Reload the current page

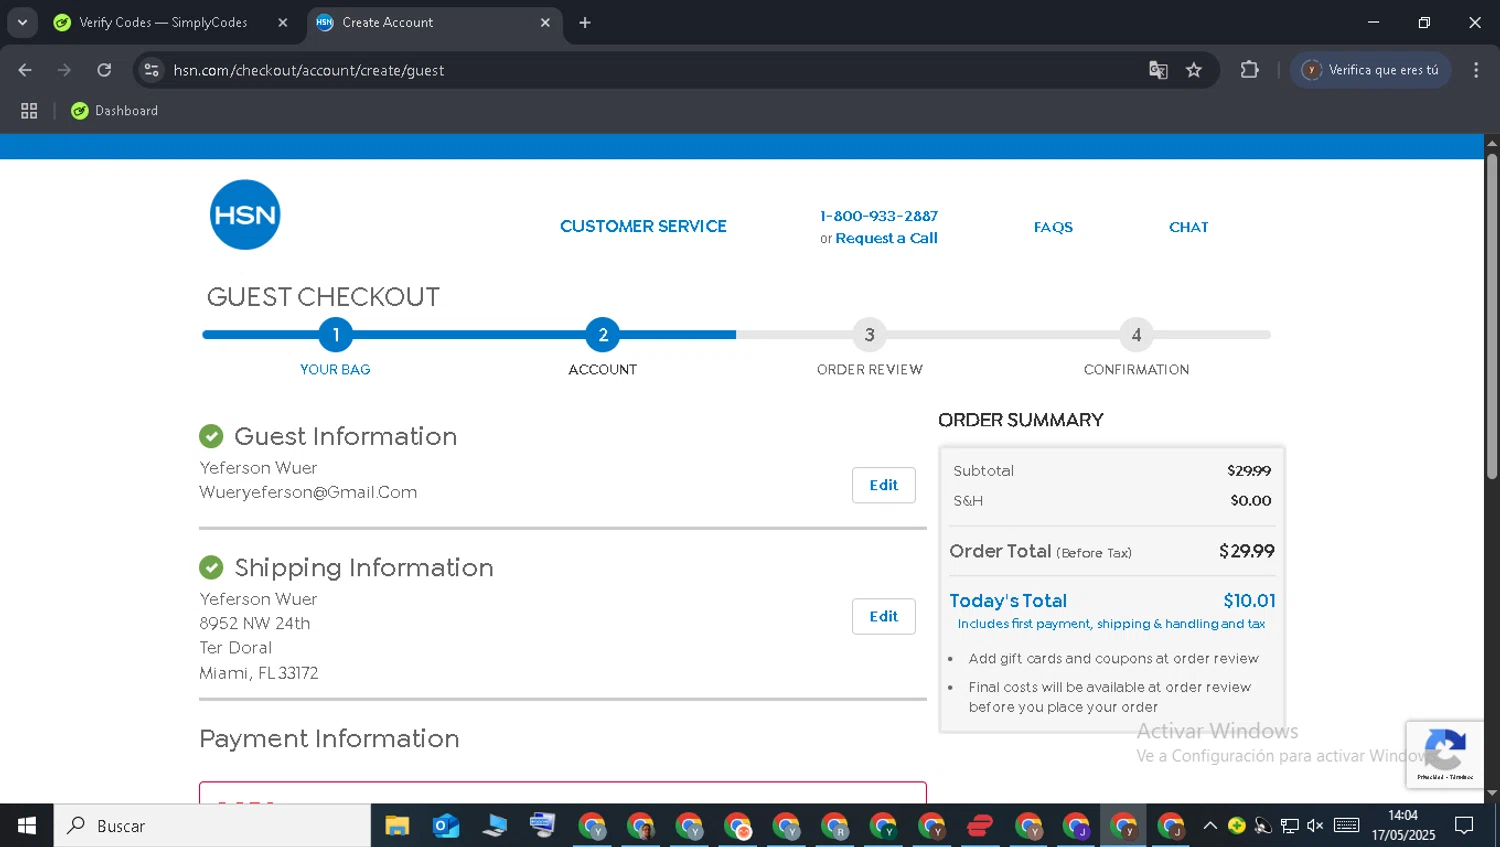coord(104,70)
